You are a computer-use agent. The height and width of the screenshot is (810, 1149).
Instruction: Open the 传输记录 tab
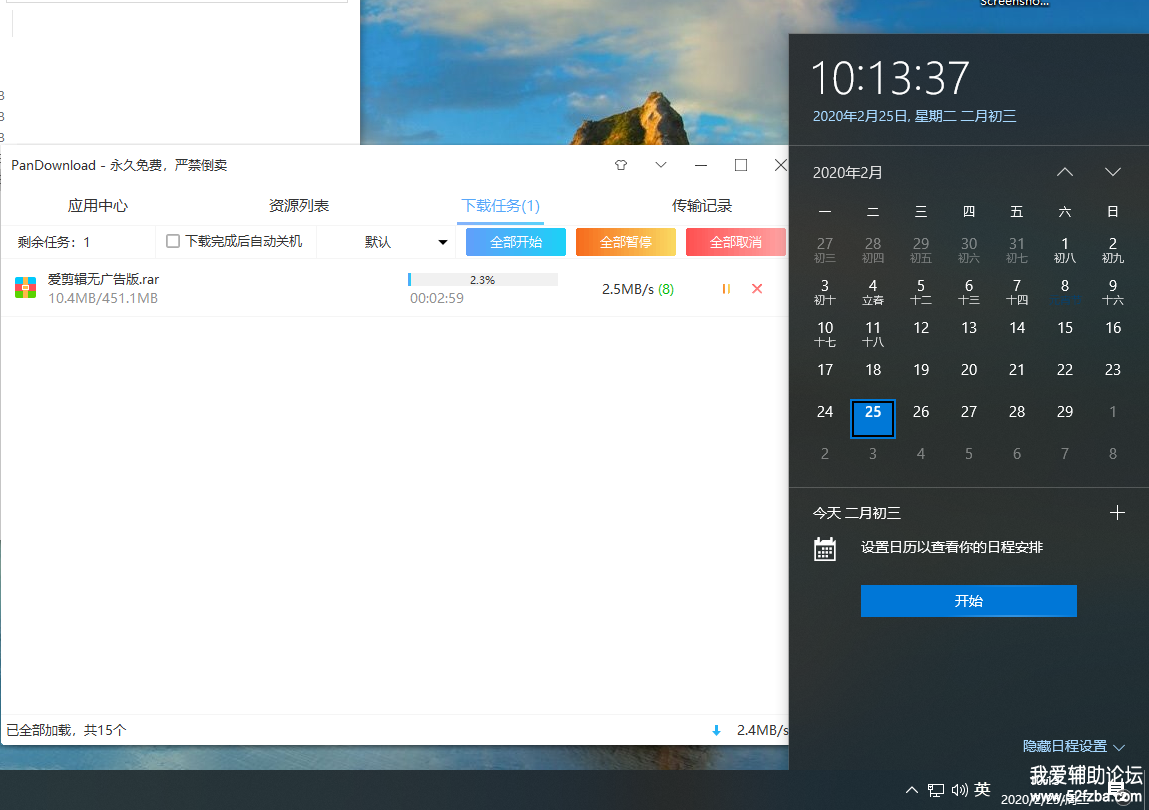[702, 206]
